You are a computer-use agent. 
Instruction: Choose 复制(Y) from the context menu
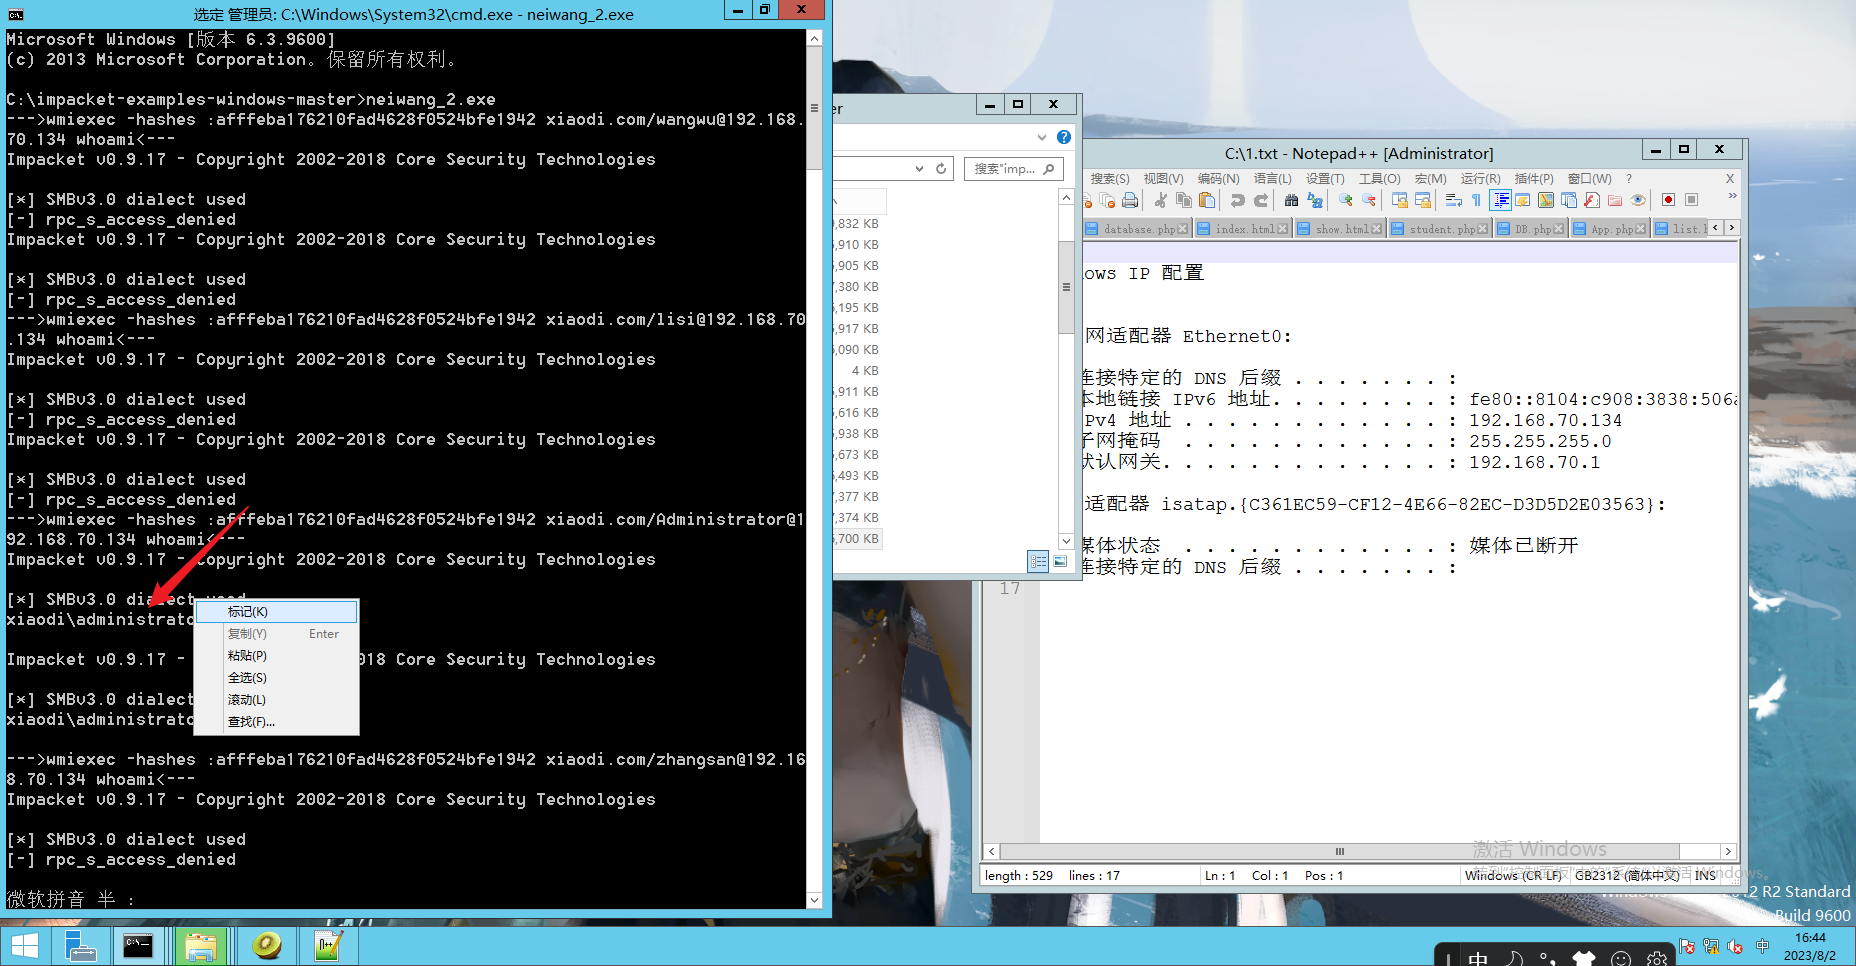point(247,633)
